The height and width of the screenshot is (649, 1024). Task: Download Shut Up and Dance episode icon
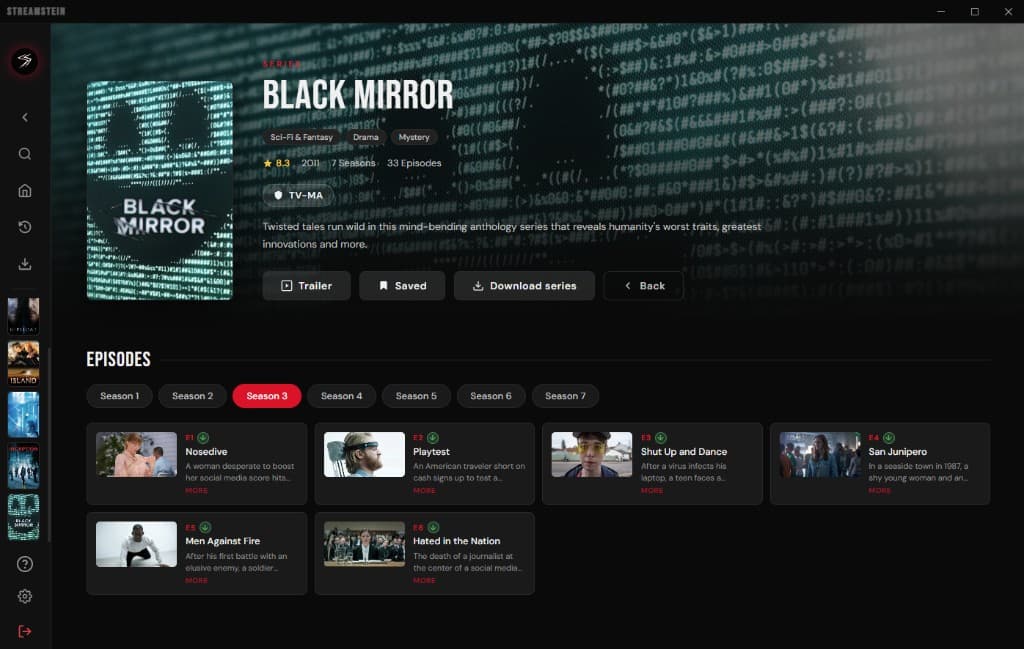click(660, 437)
